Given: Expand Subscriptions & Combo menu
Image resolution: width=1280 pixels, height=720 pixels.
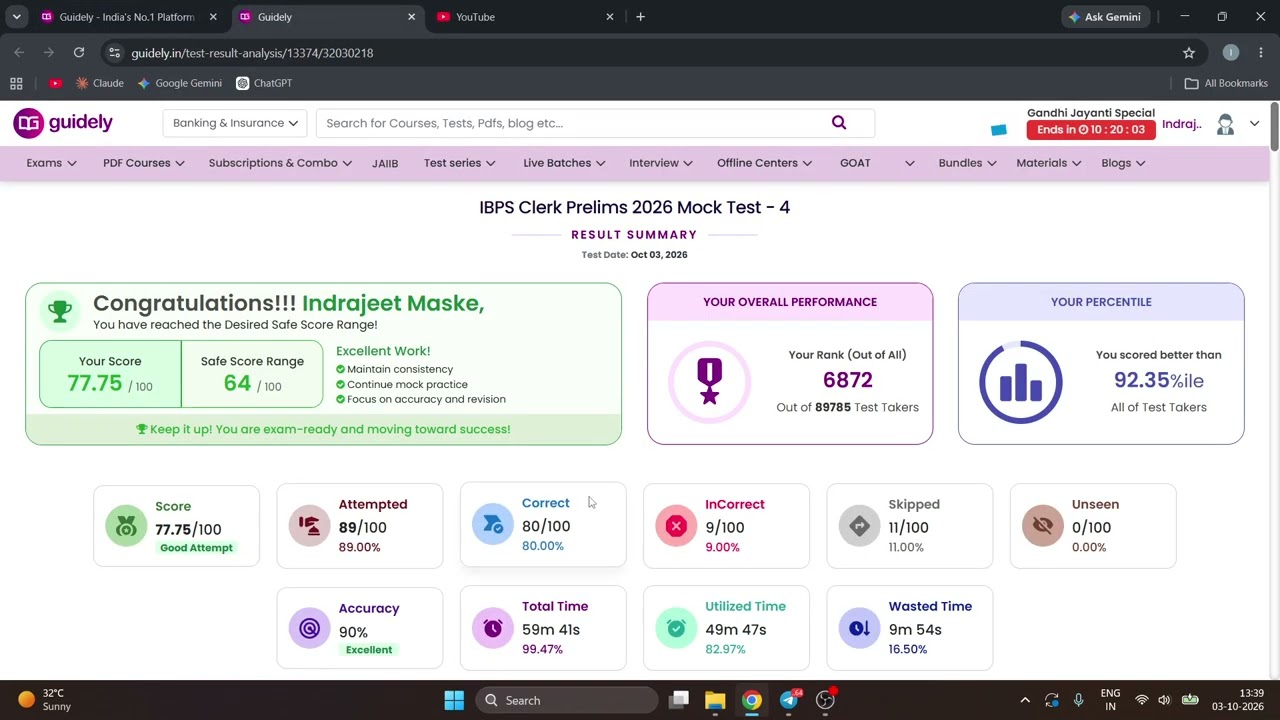Looking at the screenshot, I should coord(280,163).
